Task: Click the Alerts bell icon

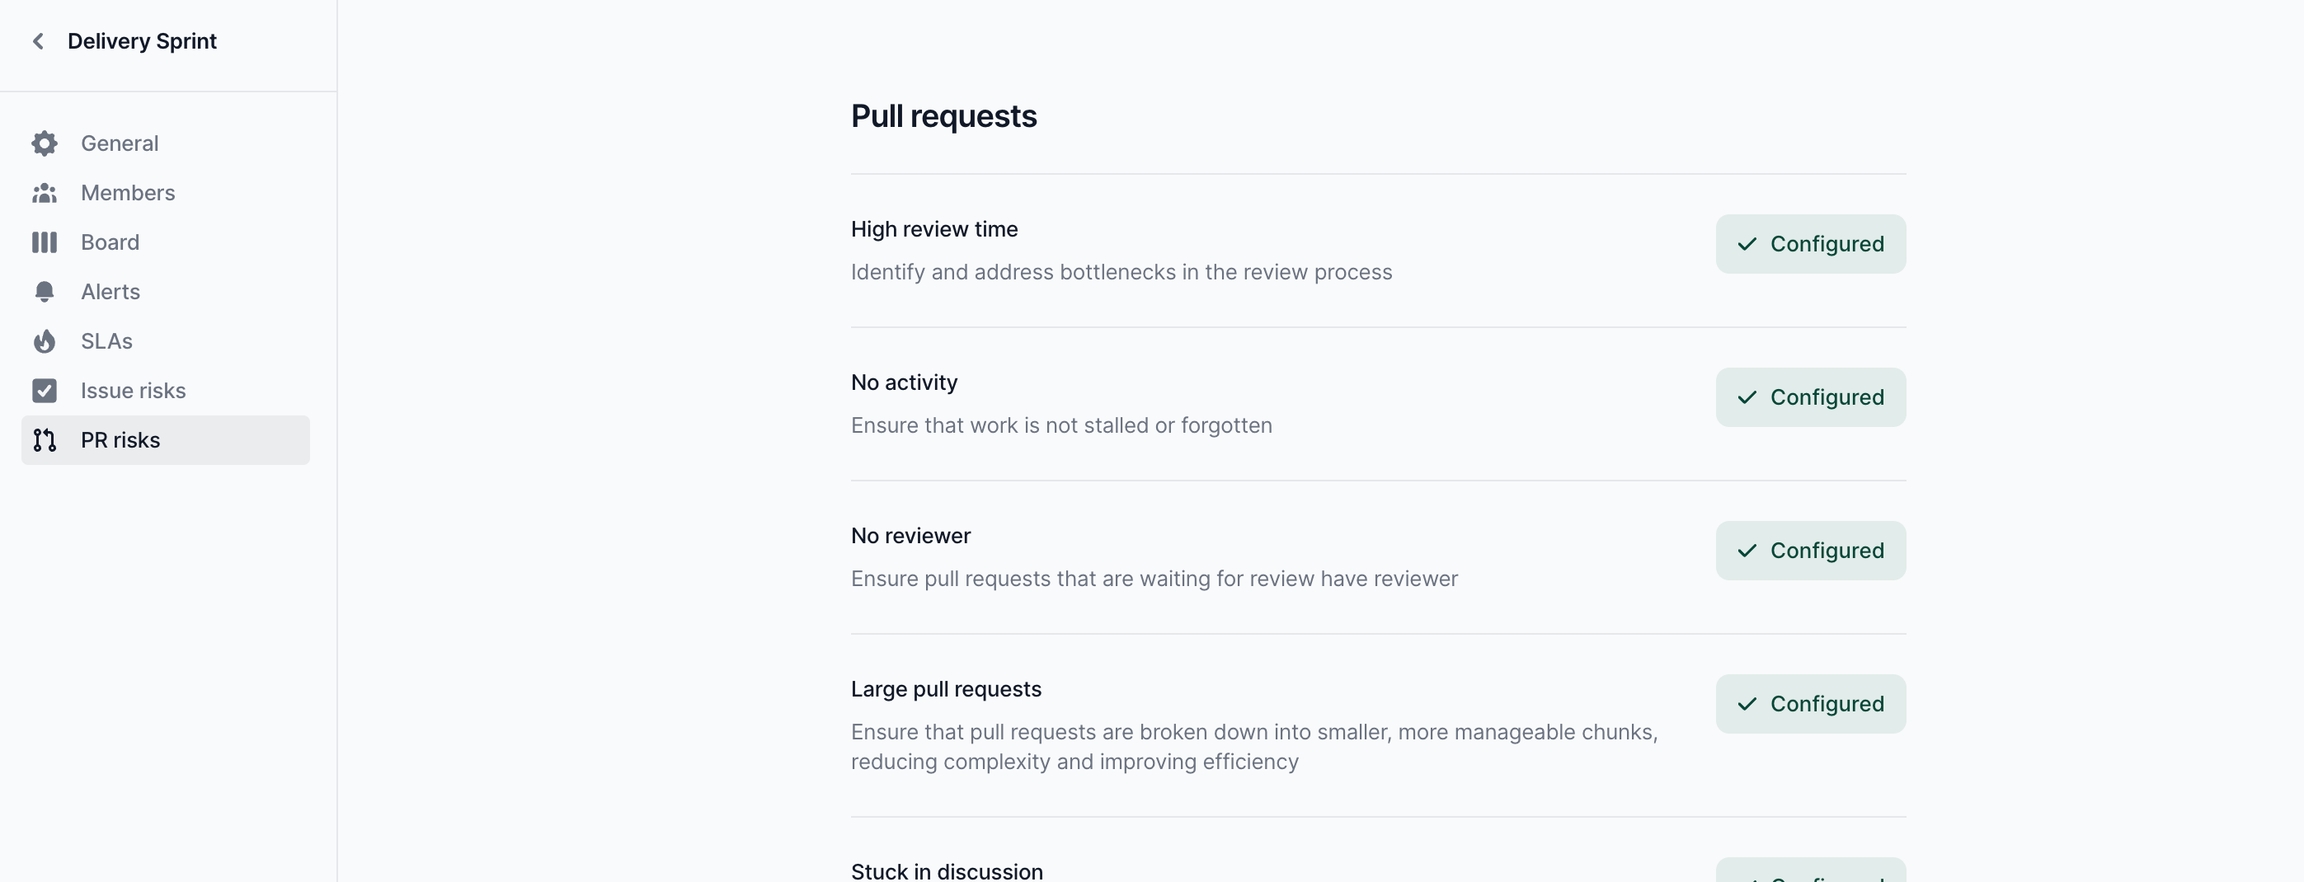Action: [44, 292]
